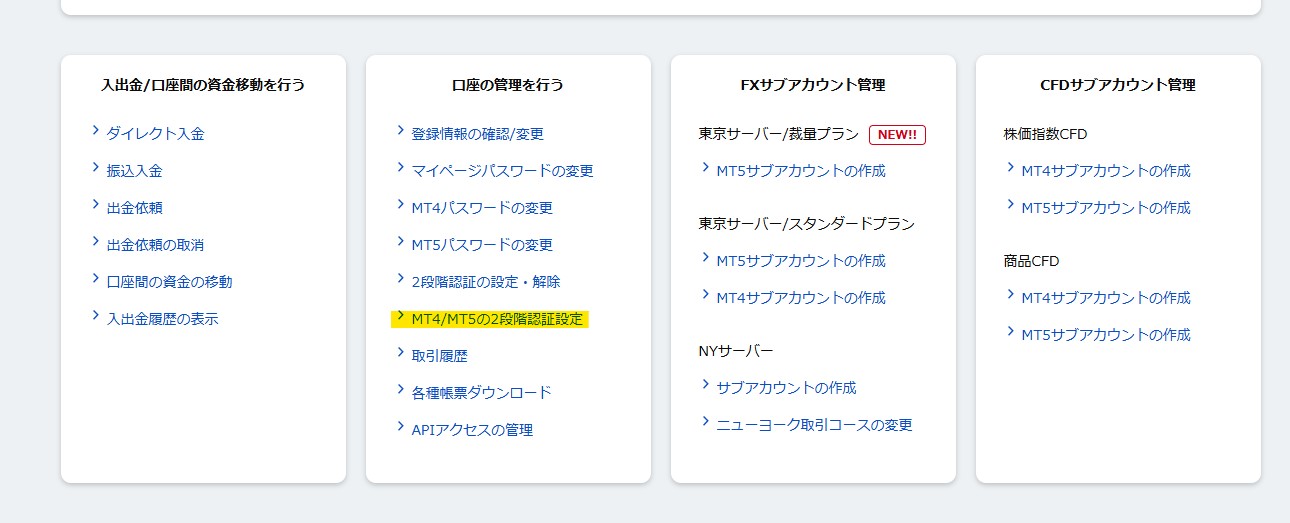Click the FXサブアカウント管理 heading
1290x523 pixels.
point(813,85)
